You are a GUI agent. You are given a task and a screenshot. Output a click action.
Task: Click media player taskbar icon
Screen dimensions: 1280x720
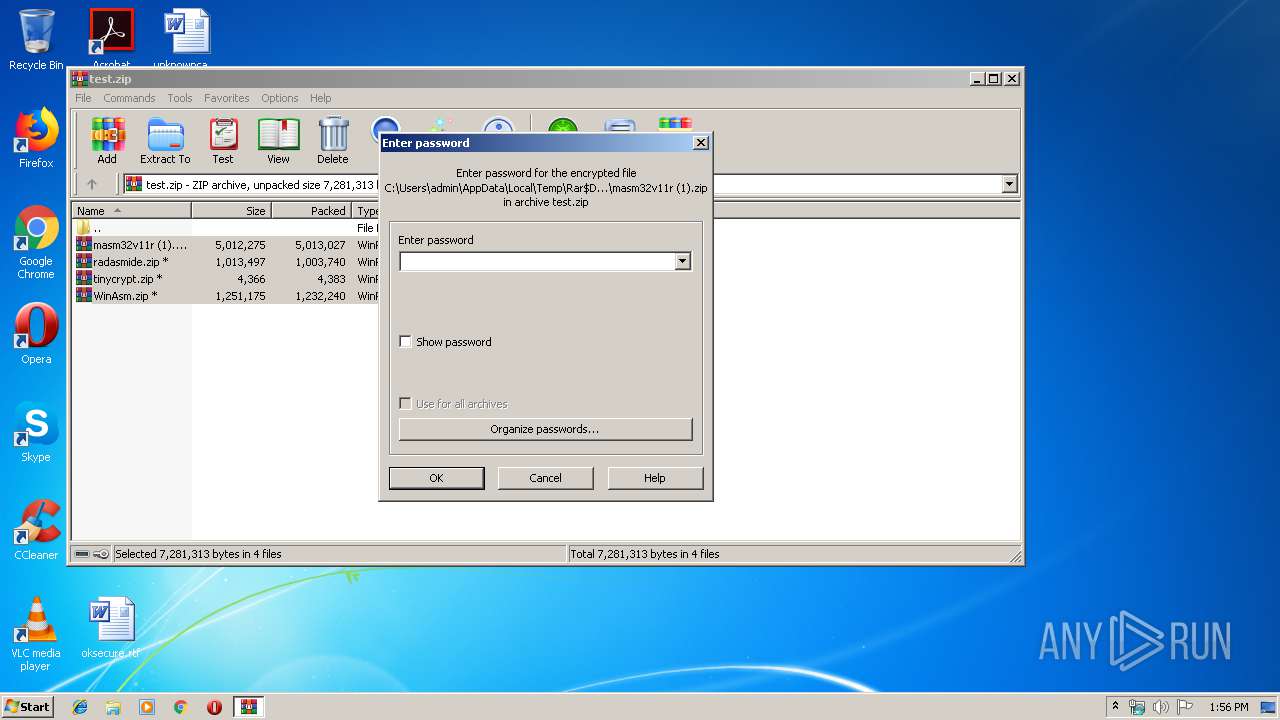pyautogui.click(x=147, y=707)
